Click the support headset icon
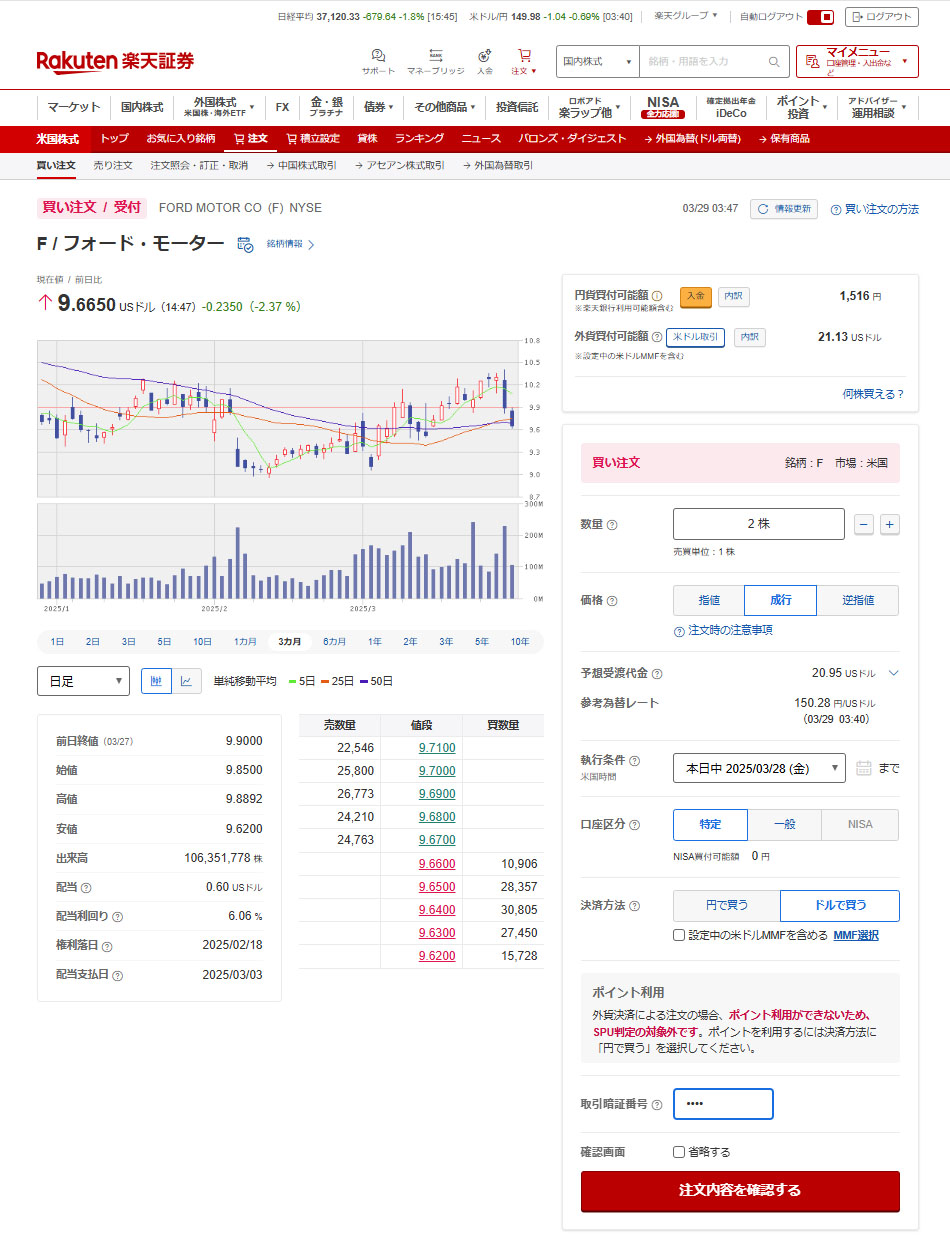This screenshot has height=1247, width=950. (378, 56)
